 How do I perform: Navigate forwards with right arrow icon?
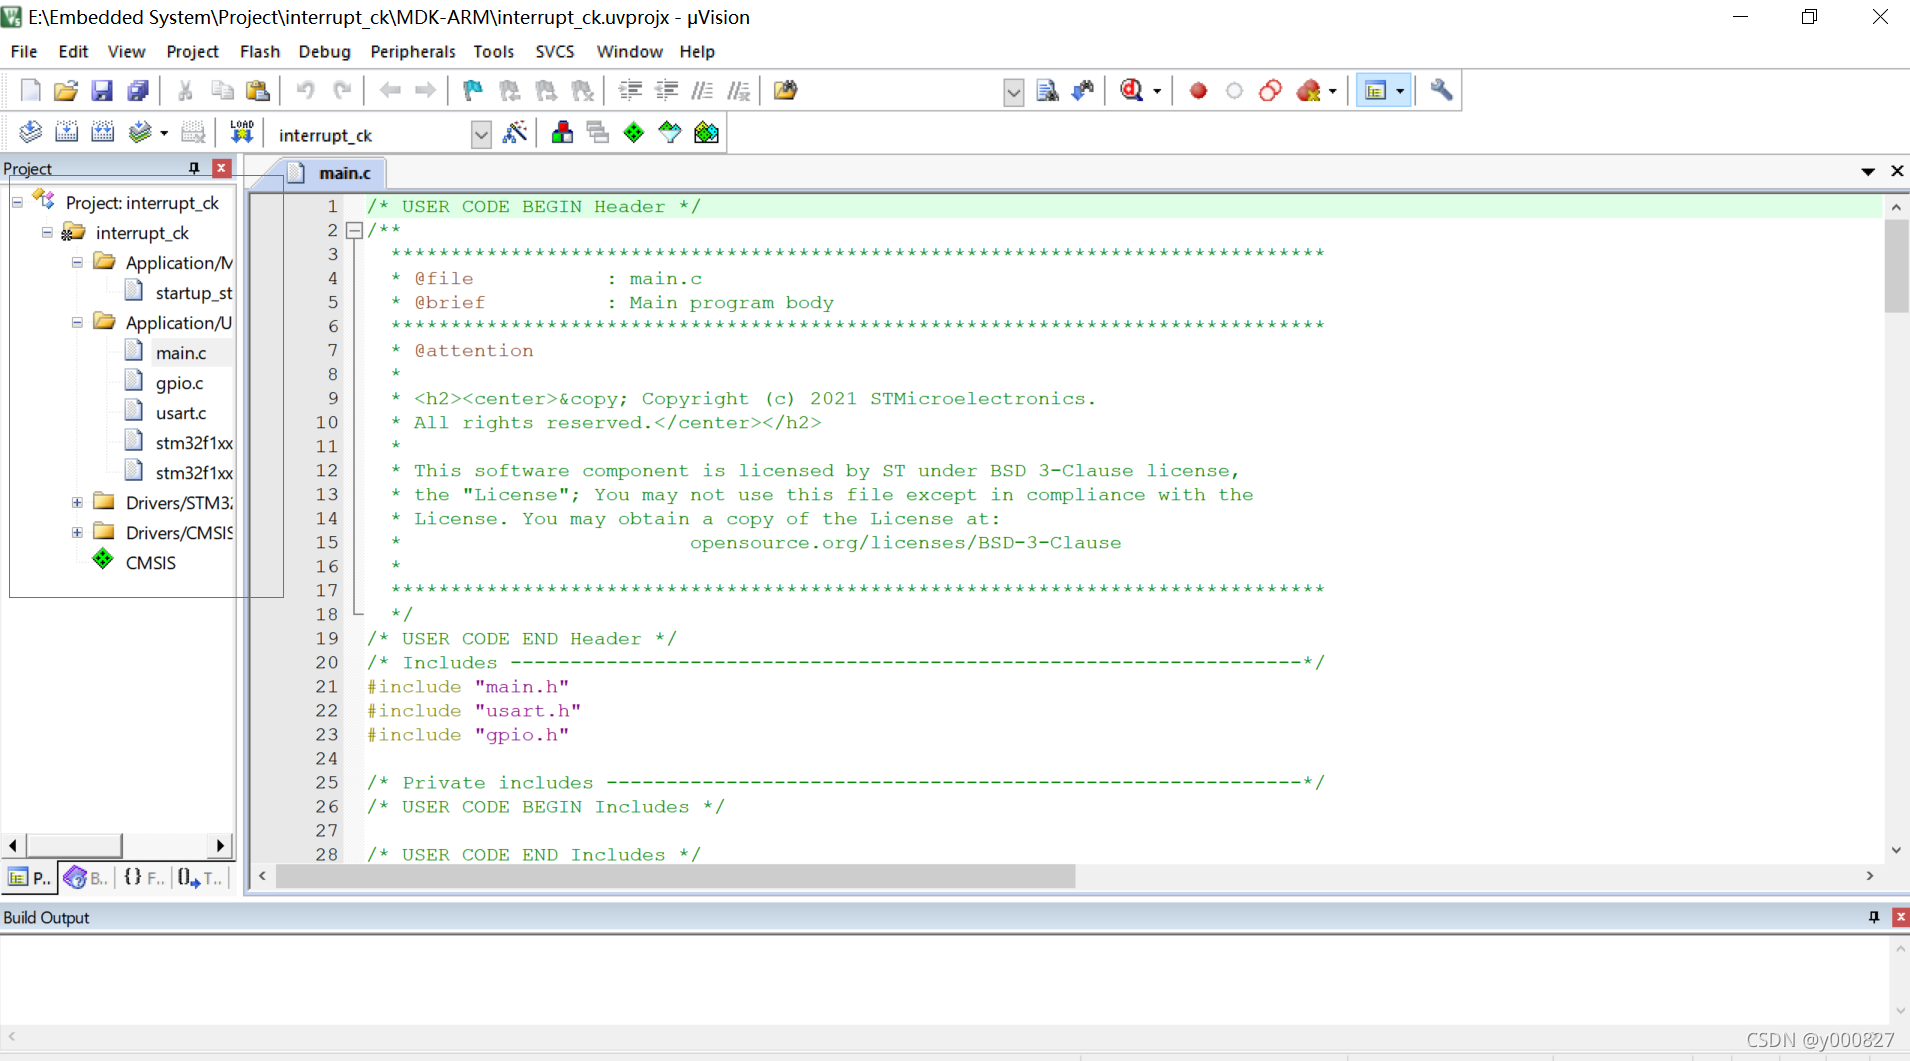tap(426, 91)
